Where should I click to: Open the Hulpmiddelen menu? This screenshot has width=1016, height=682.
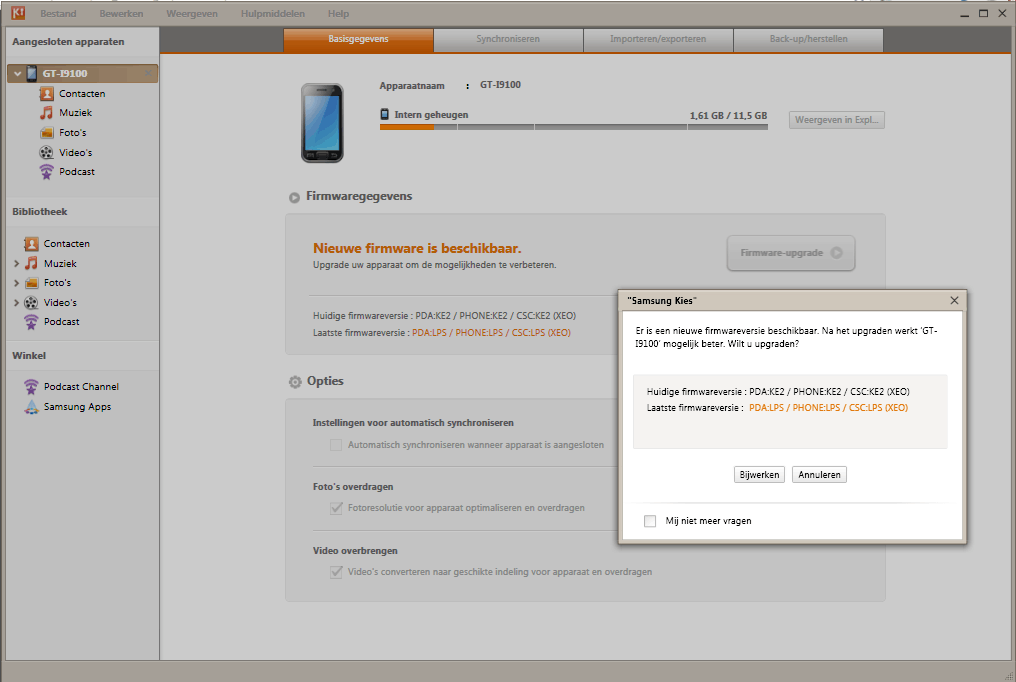(273, 13)
